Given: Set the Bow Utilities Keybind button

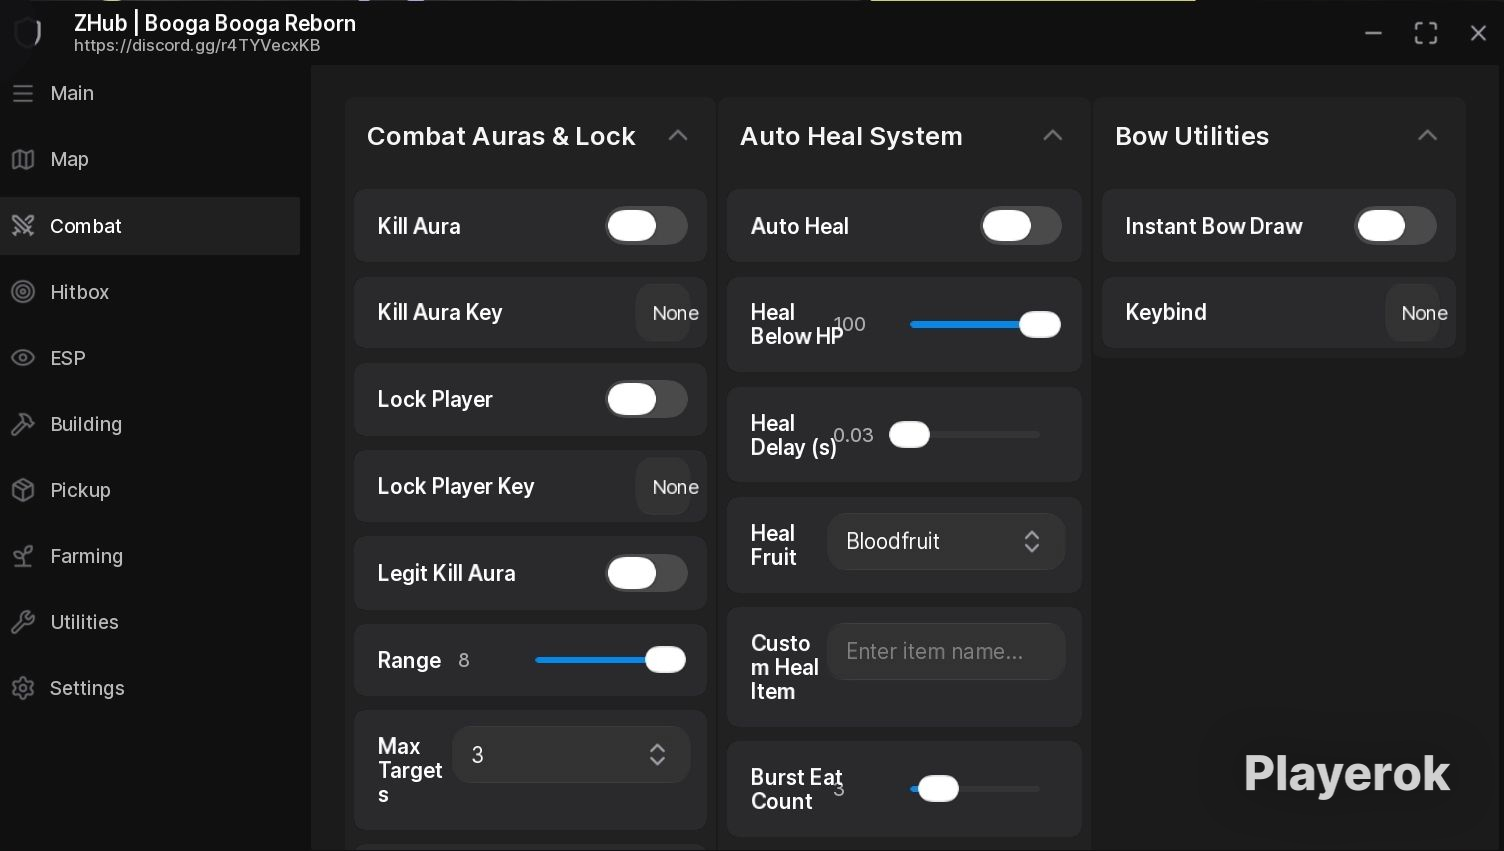Looking at the screenshot, I should click(x=1412, y=313).
